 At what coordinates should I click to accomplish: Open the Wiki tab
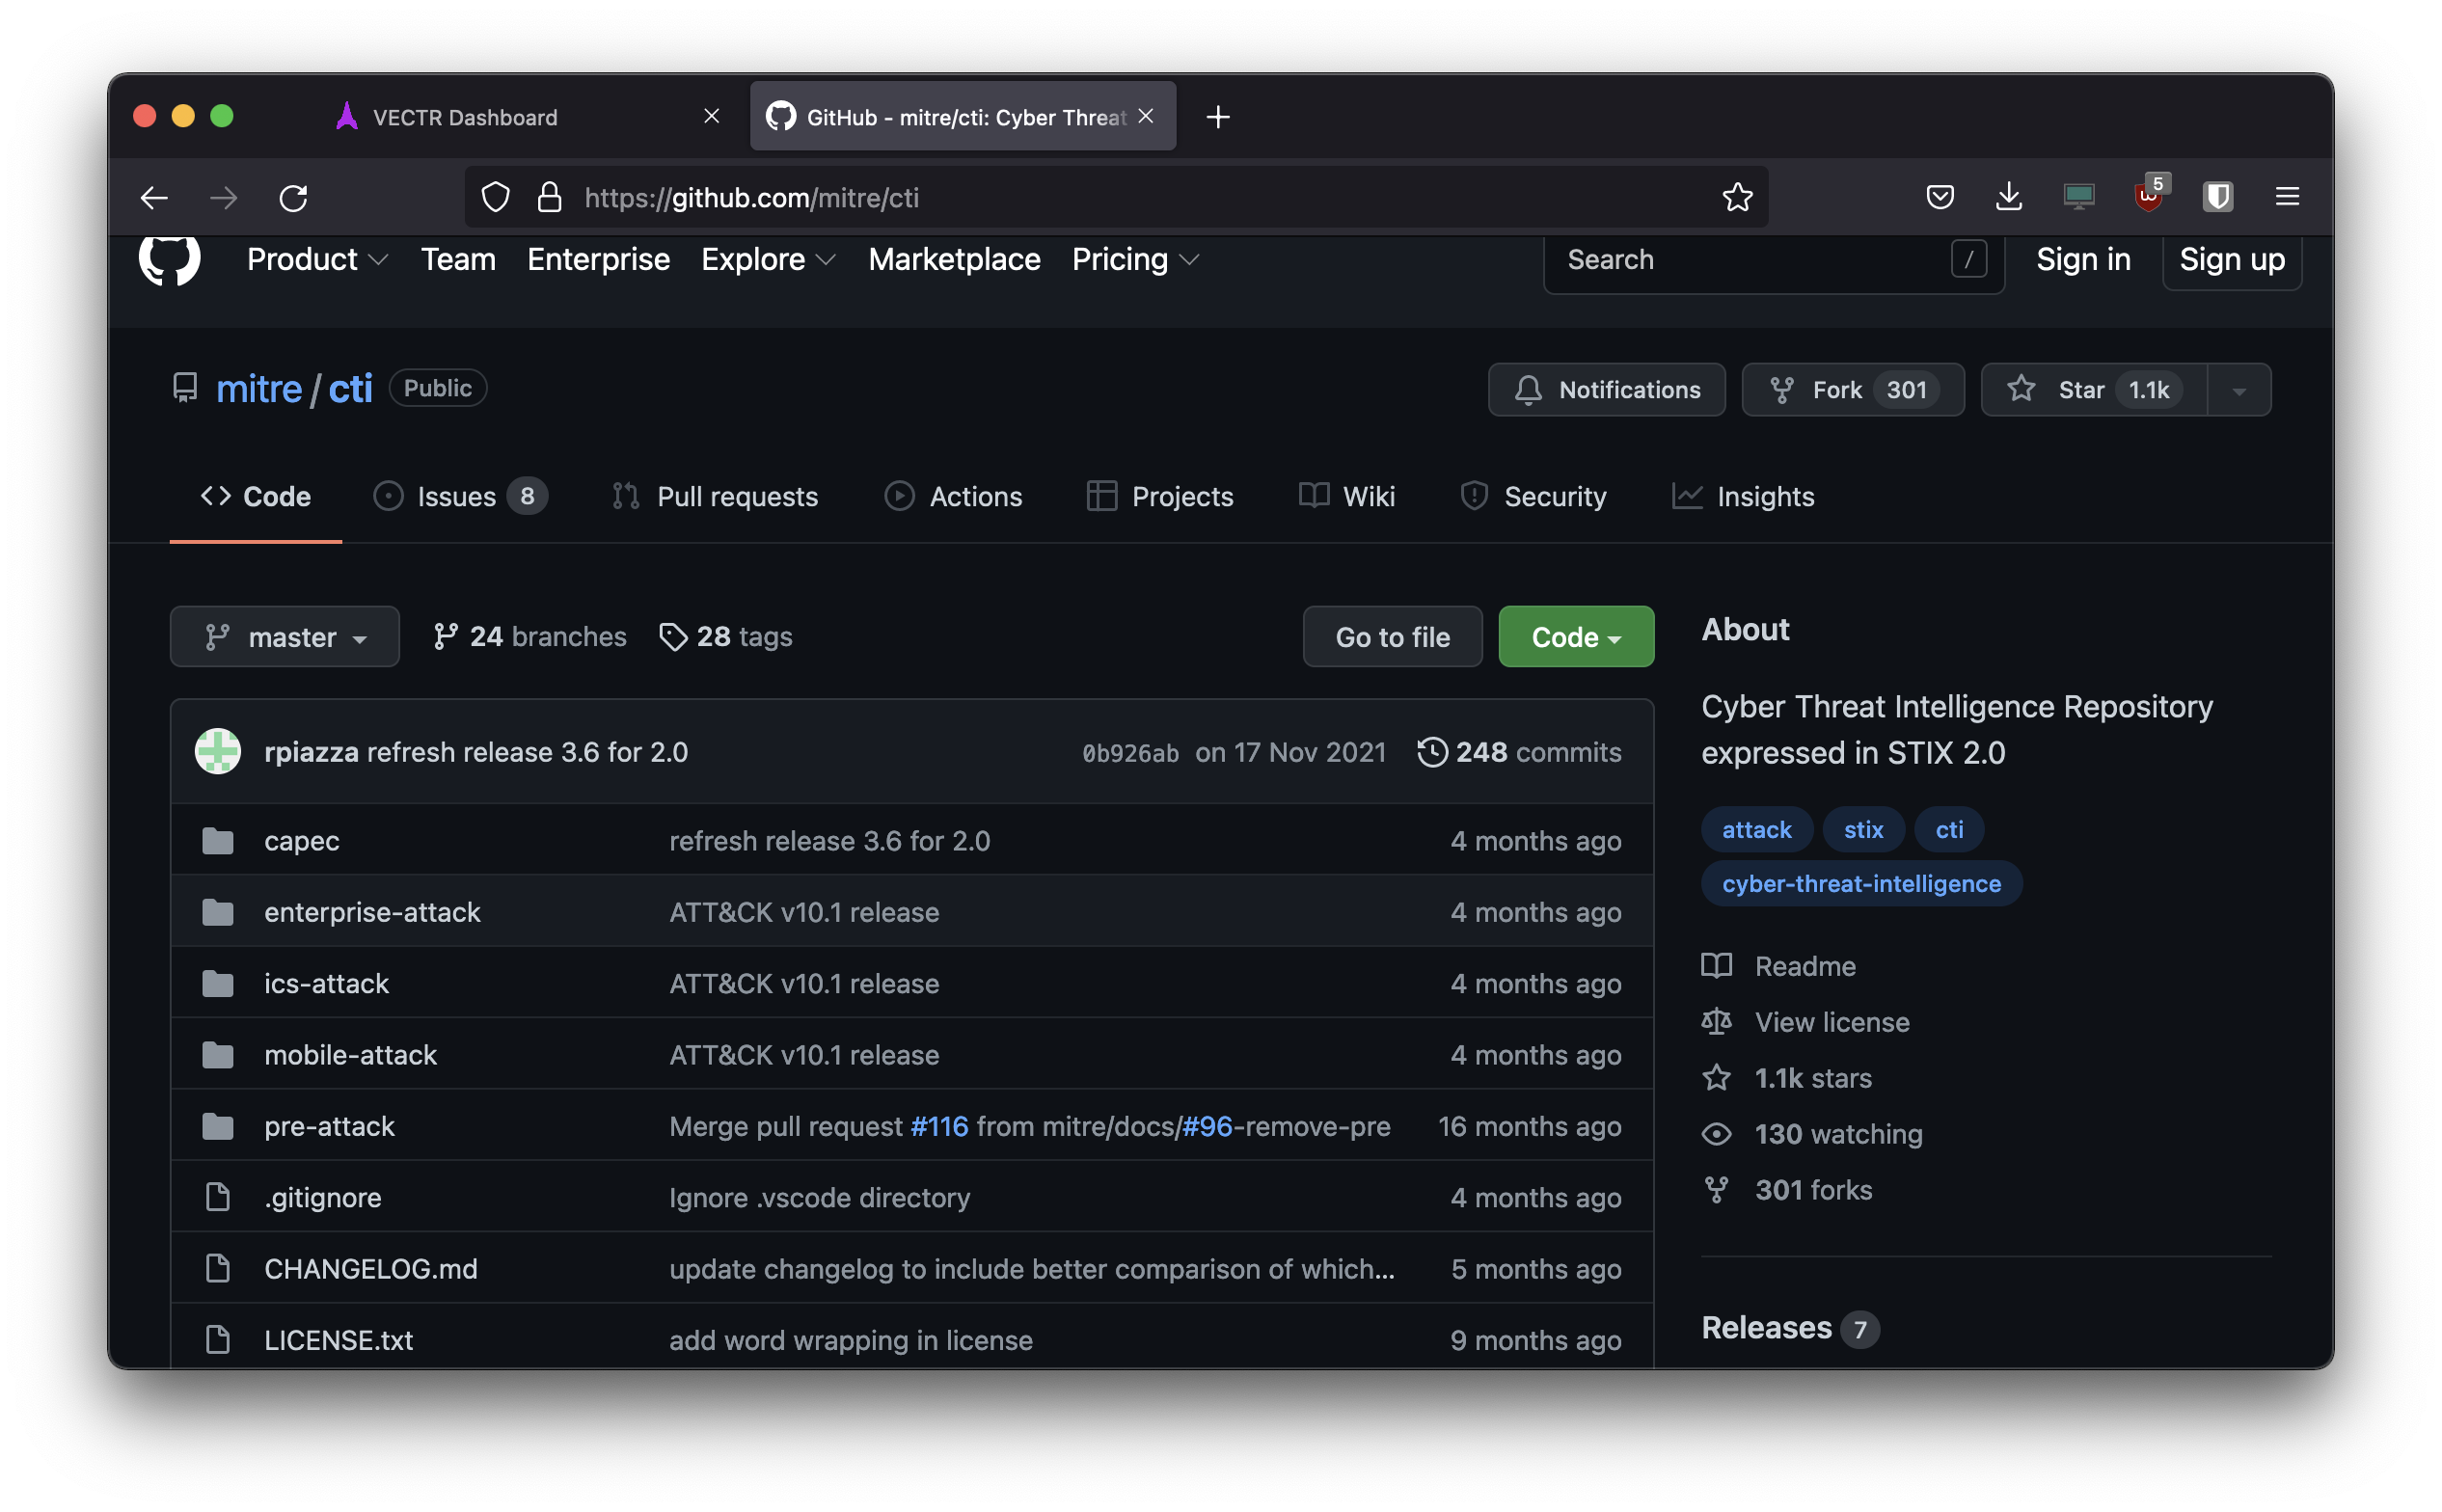pos(1346,496)
